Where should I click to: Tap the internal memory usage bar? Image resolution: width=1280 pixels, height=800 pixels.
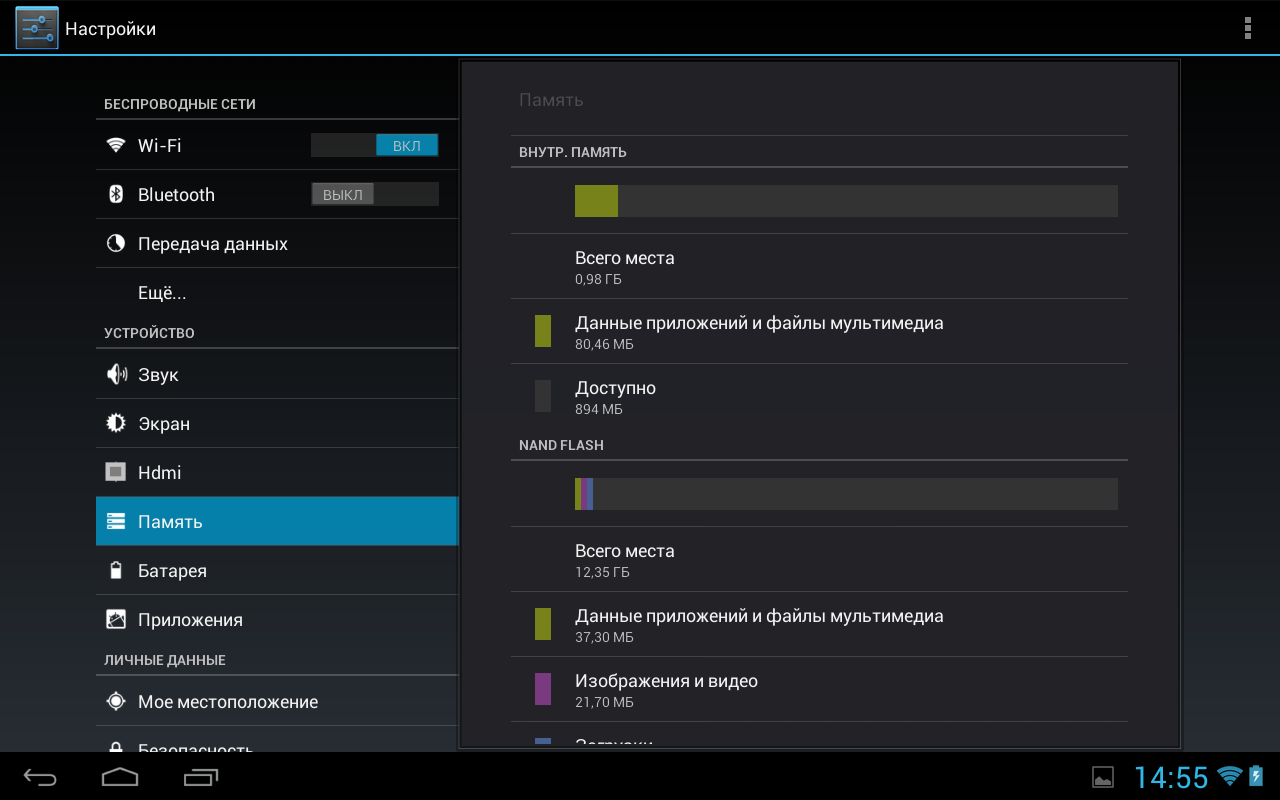click(x=846, y=201)
